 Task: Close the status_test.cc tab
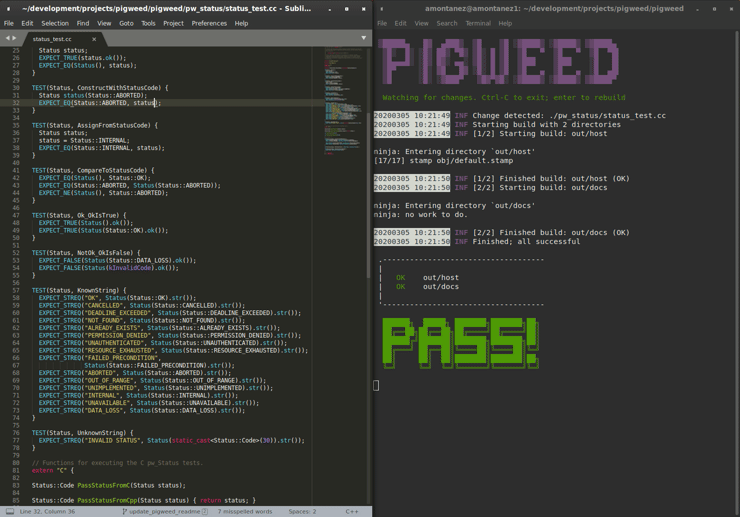tap(94, 39)
